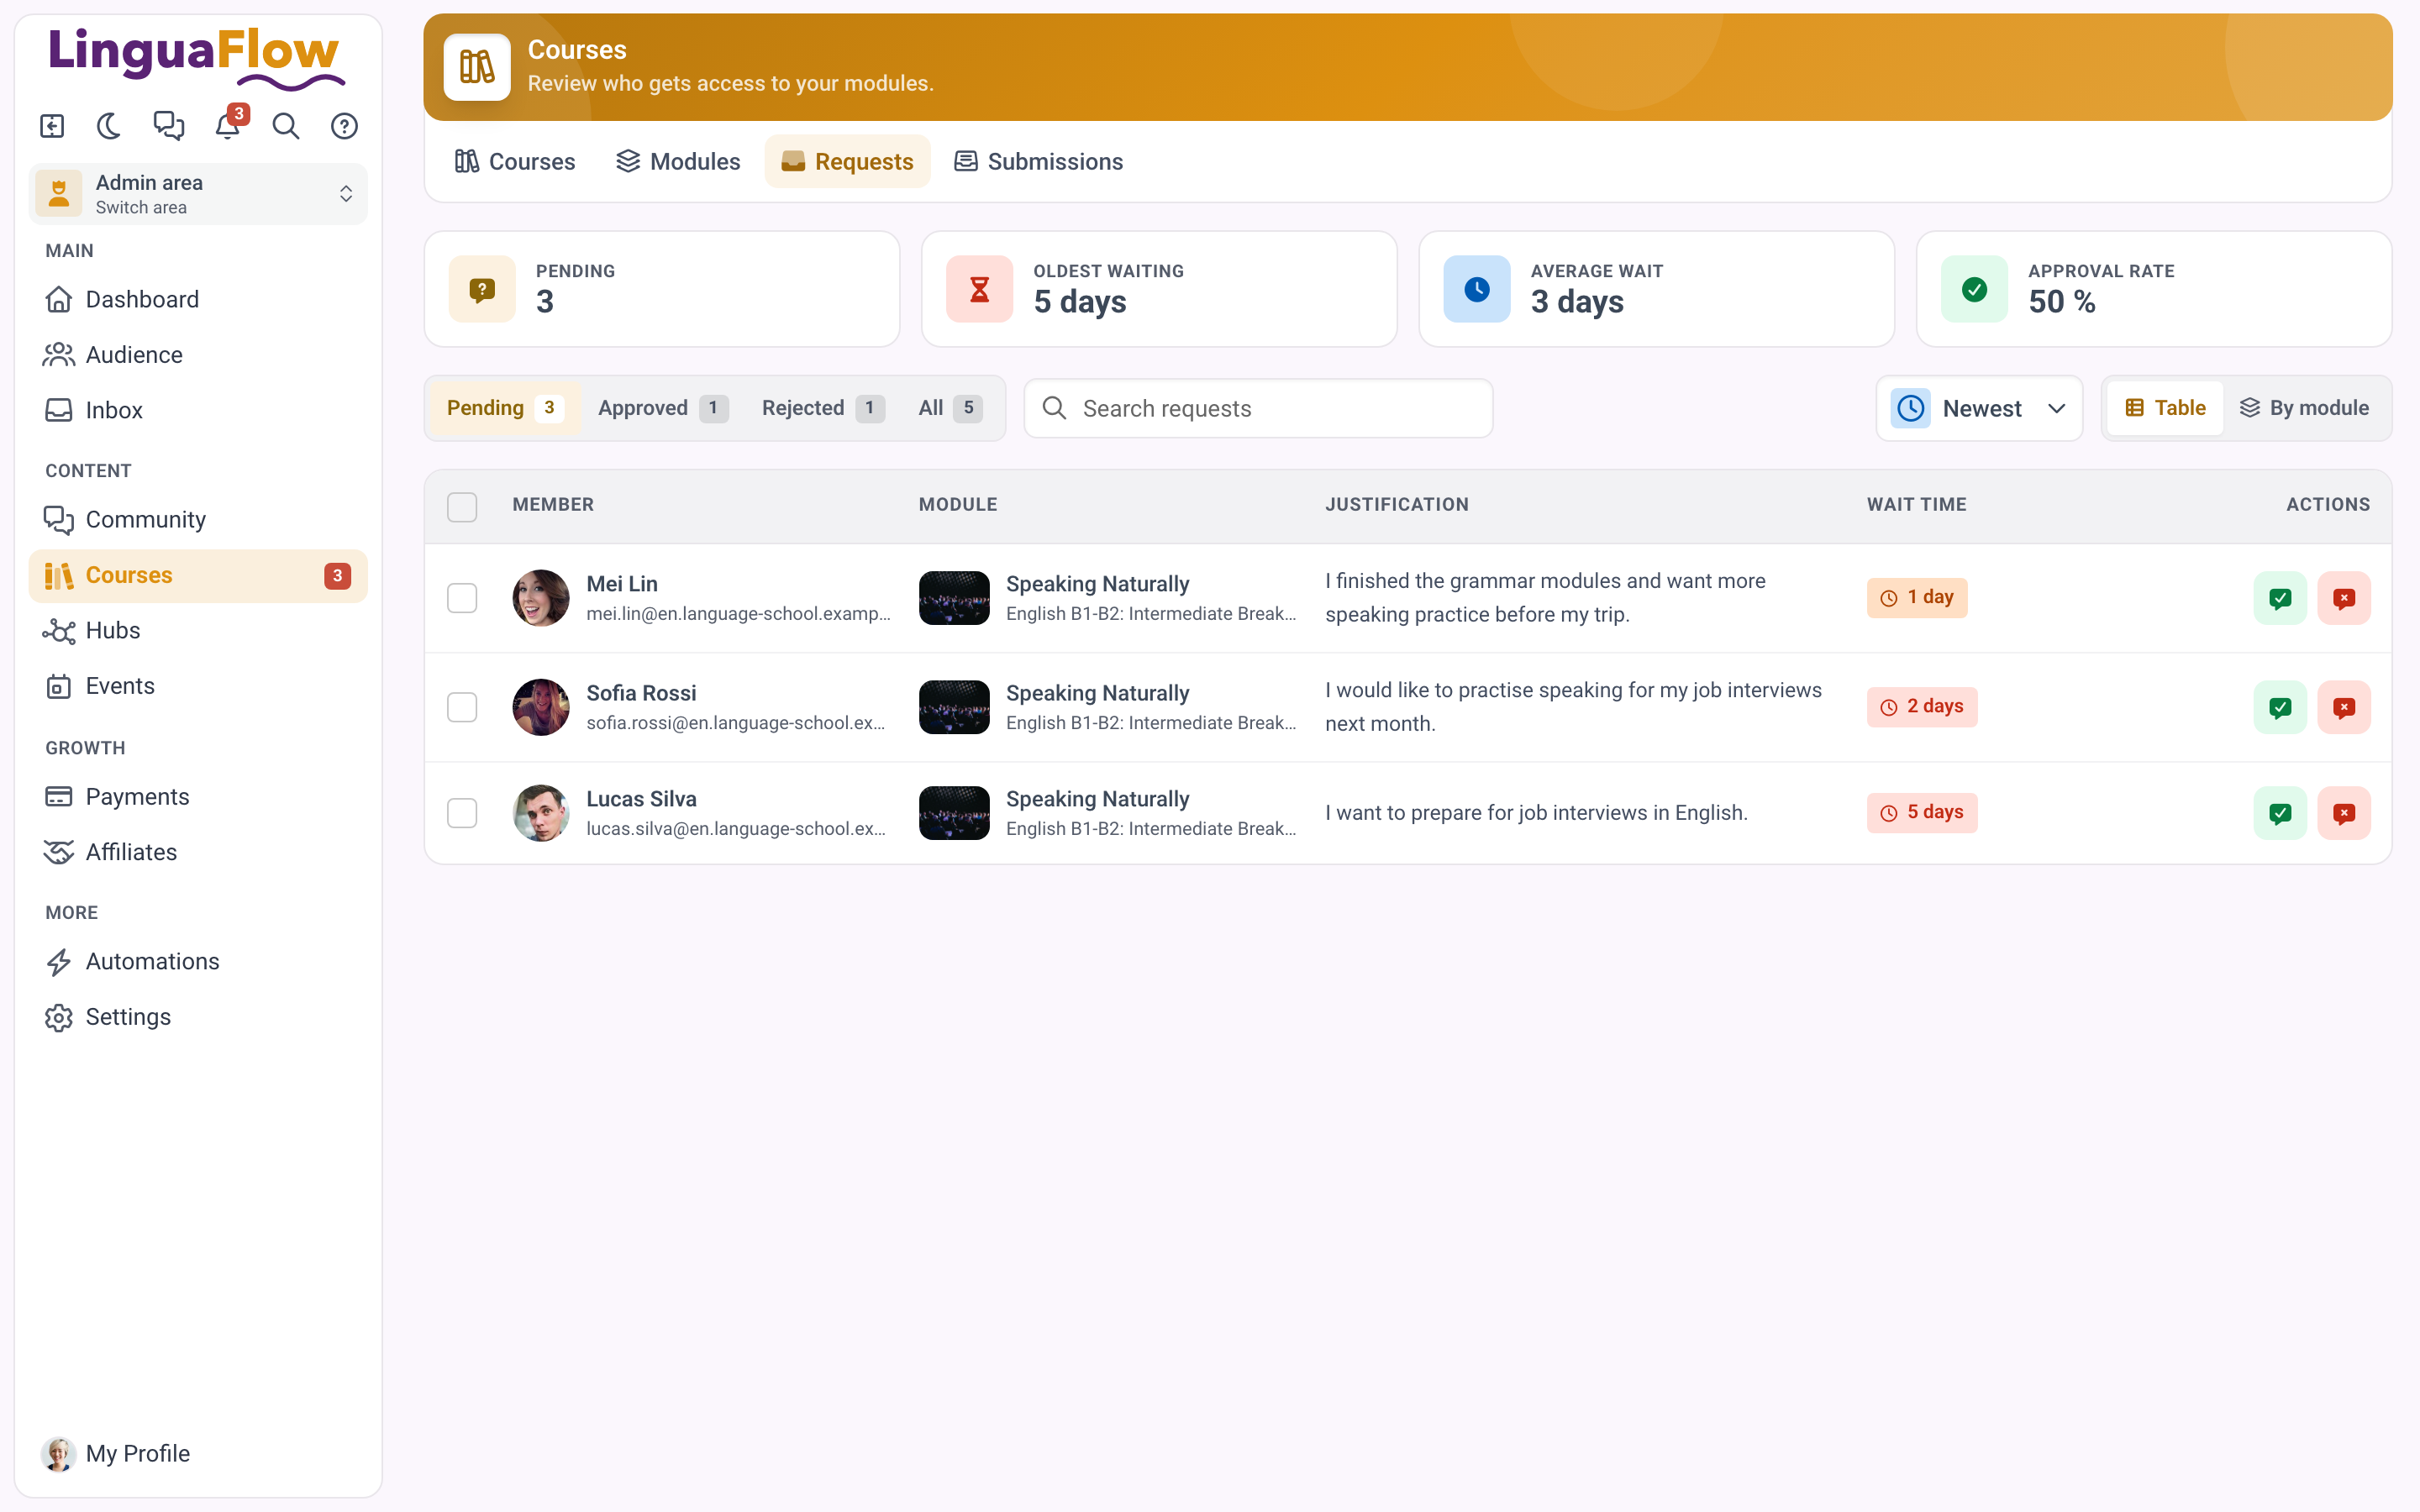Switch to By module view
Image resolution: width=2420 pixels, height=1512 pixels.
point(2304,408)
